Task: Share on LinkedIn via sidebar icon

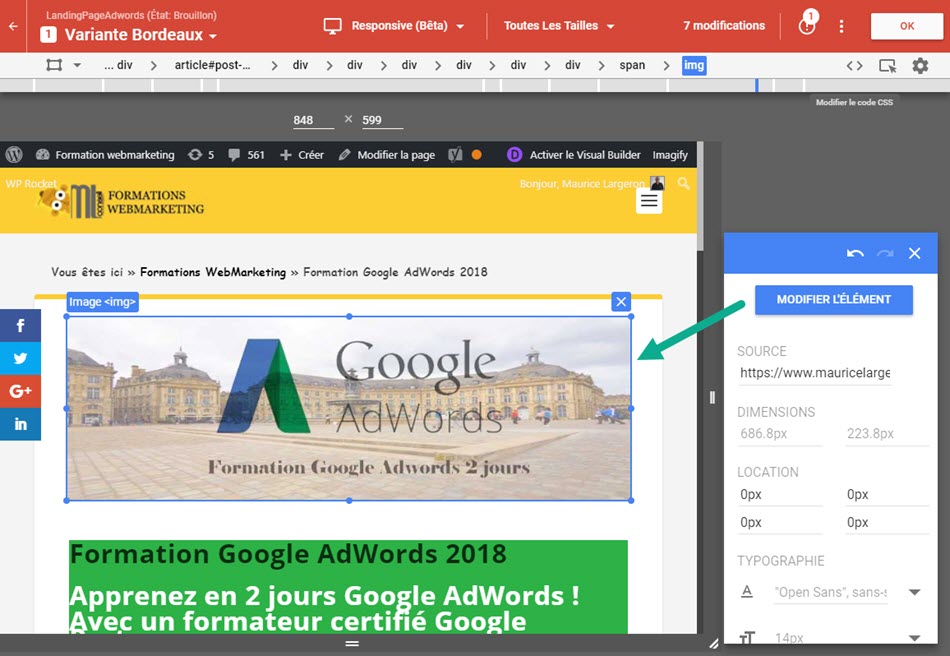Action: 21,423
